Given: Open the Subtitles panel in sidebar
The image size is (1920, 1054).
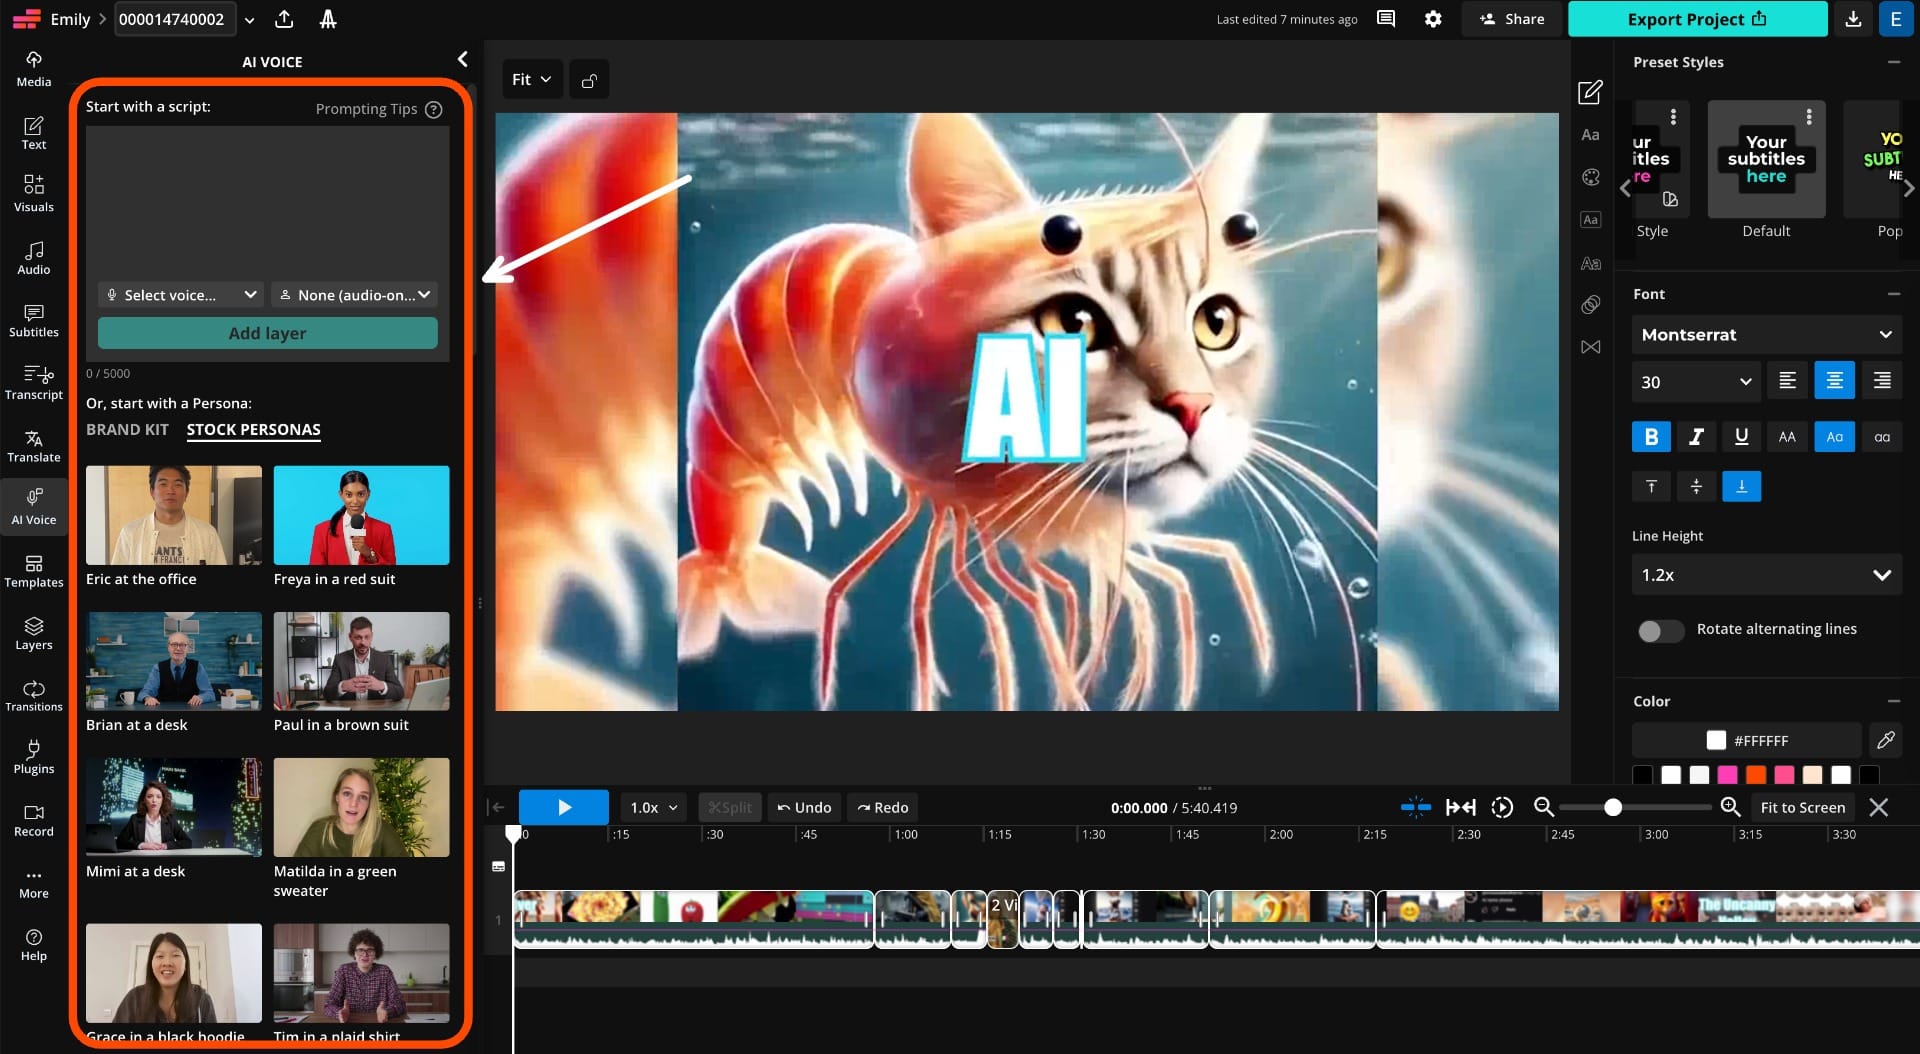Looking at the screenshot, I should (x=33, y=320).
